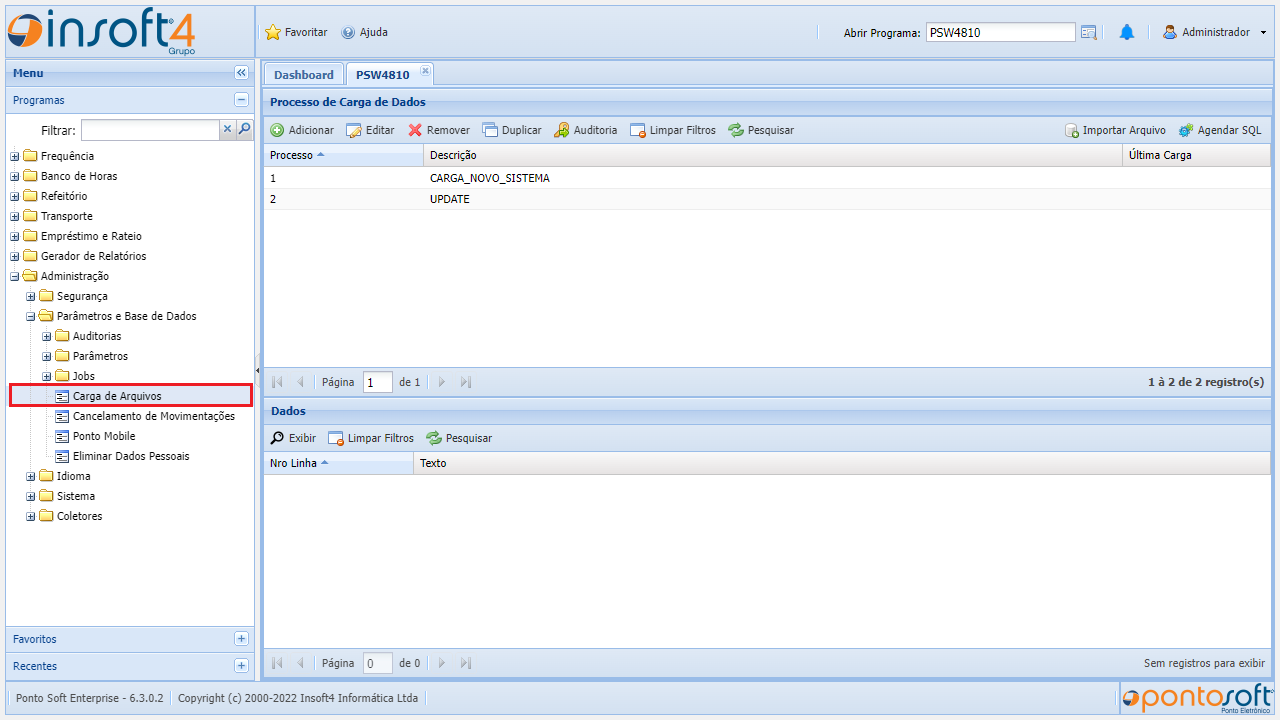Open Auditoria from the toolbar

click(562, 130)
